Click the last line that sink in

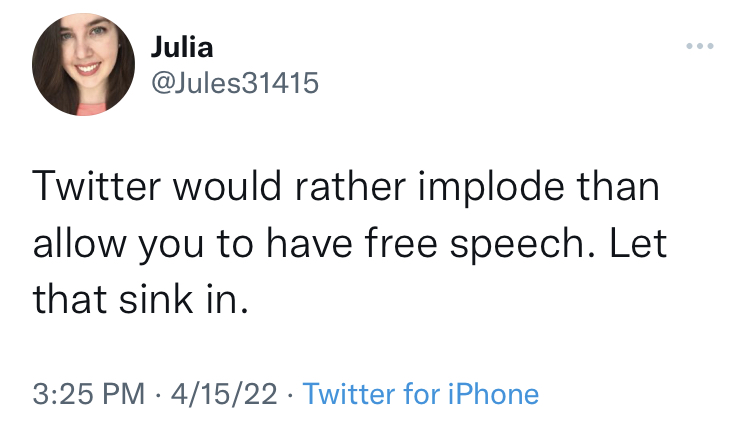point(140,300)
